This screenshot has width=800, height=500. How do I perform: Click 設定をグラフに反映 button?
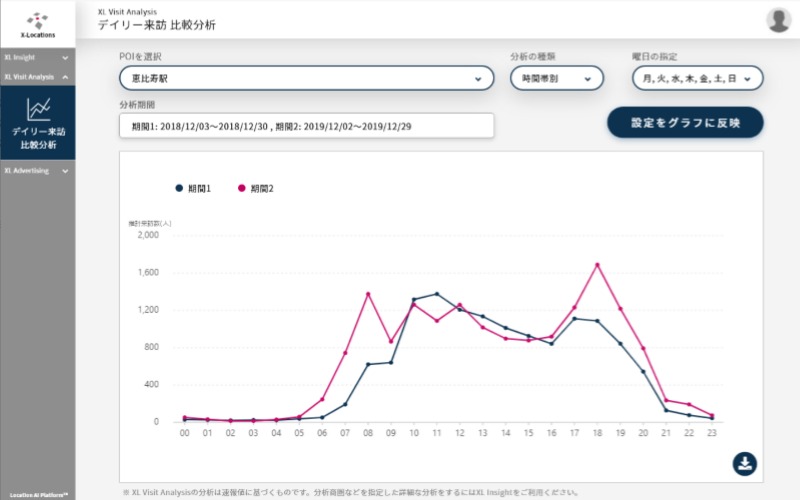point(685,122)
